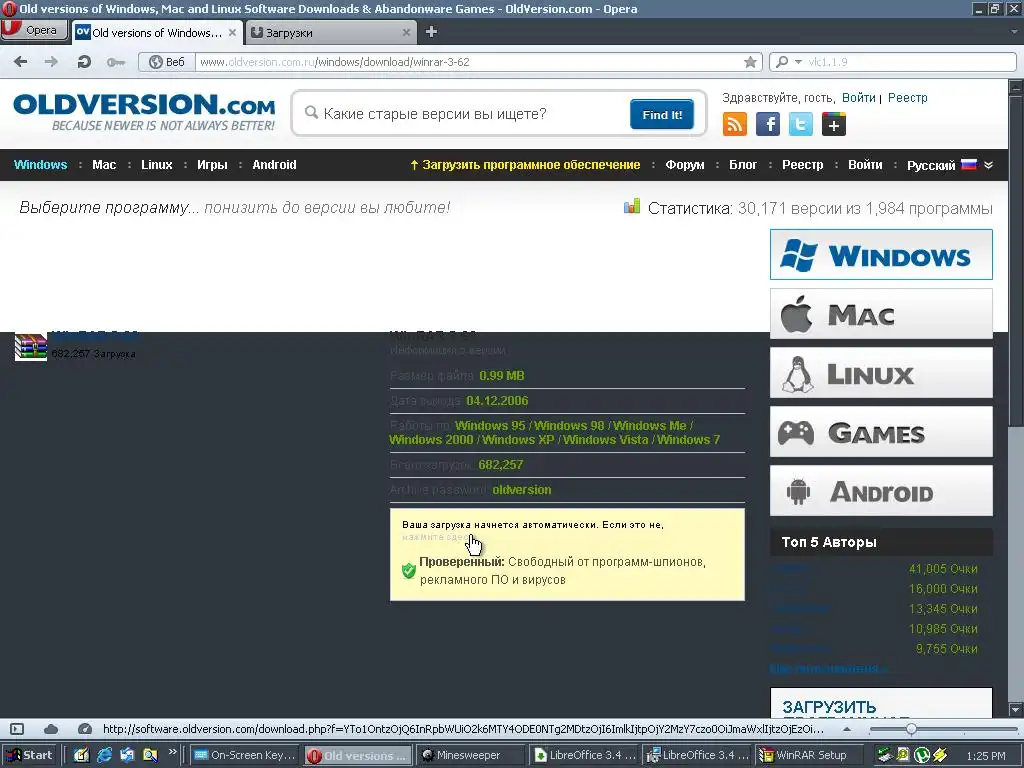The image size is (1024, 768).
Task: Switch to the Загрузки tab
Action: 330,33
